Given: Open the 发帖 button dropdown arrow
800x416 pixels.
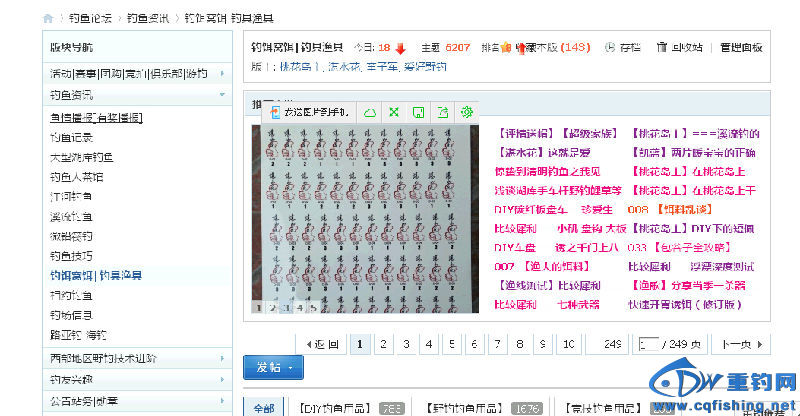Looking at the screenshot, I should tap(291, 368).
